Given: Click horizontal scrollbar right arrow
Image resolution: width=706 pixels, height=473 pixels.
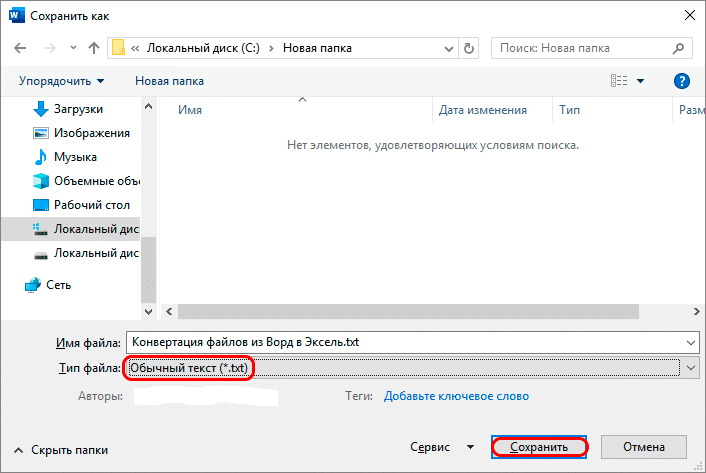Looking at the screenshot, I should click(697, 311).
